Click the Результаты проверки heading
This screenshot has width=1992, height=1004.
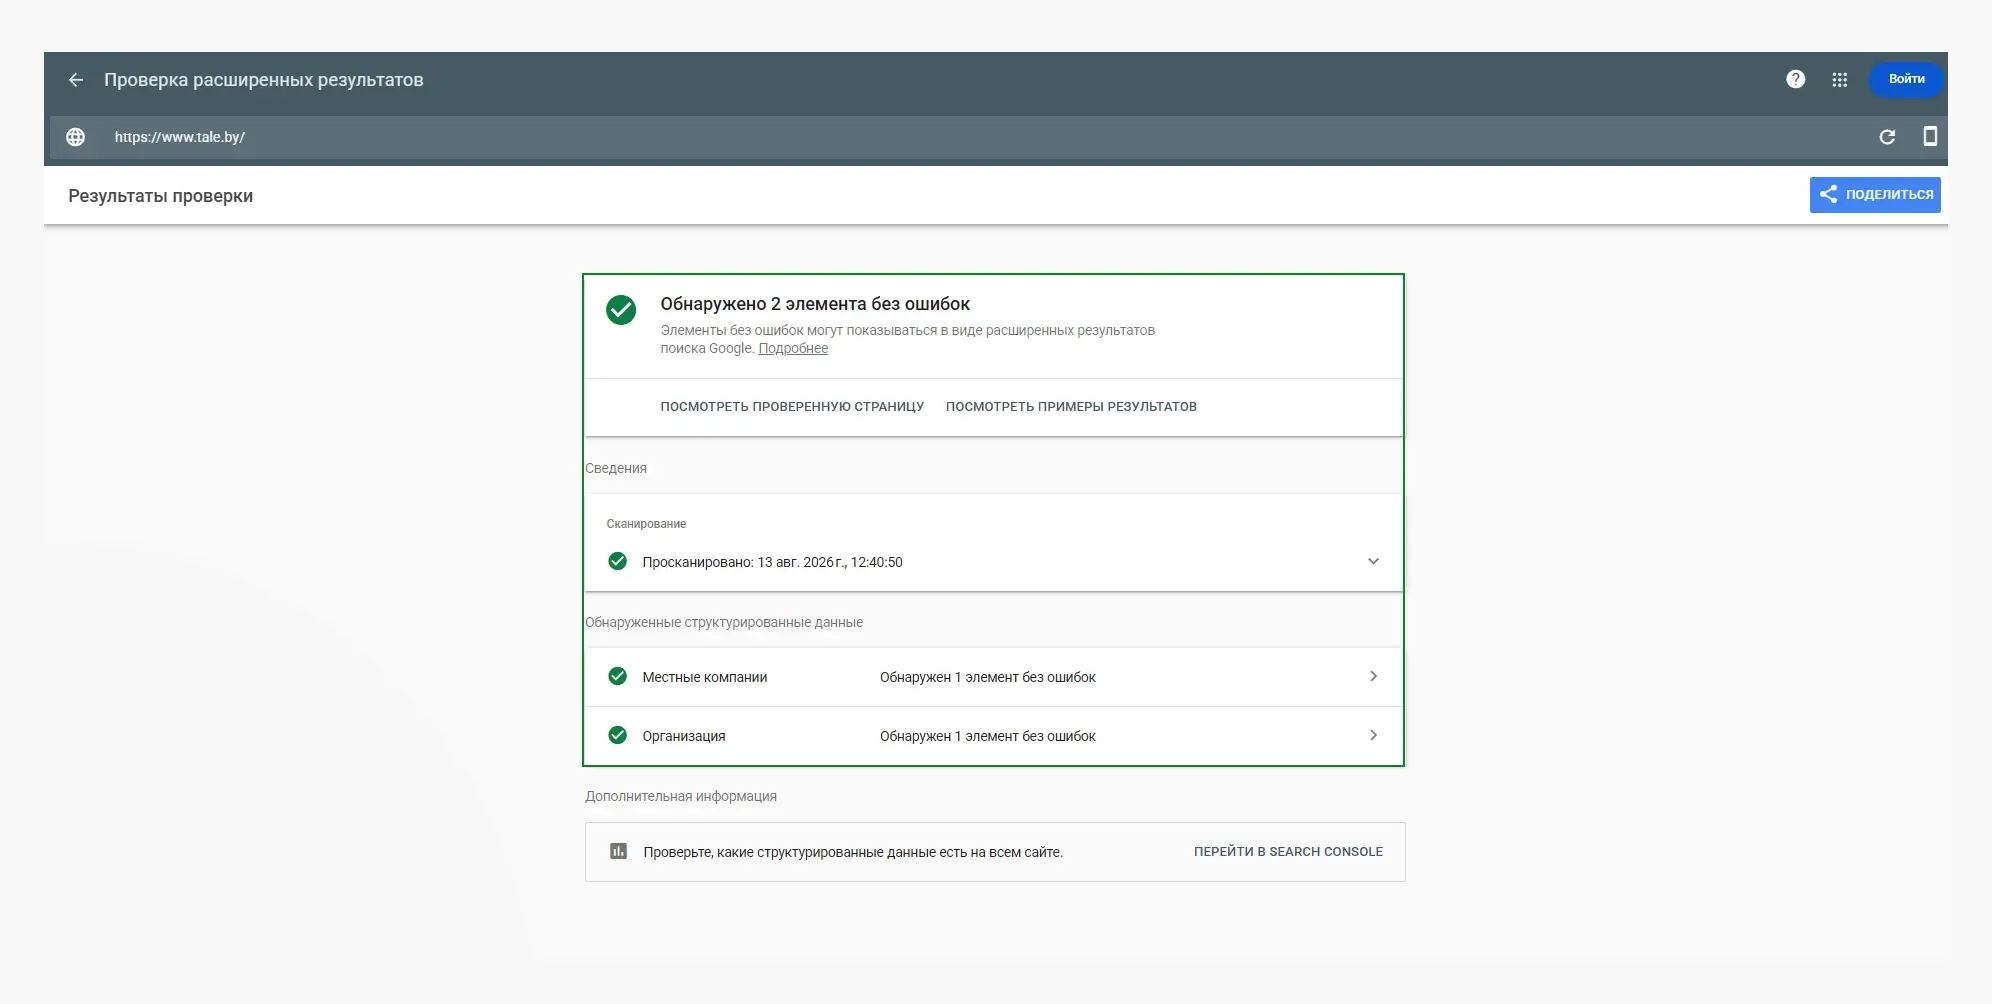[x=160, y=196]
